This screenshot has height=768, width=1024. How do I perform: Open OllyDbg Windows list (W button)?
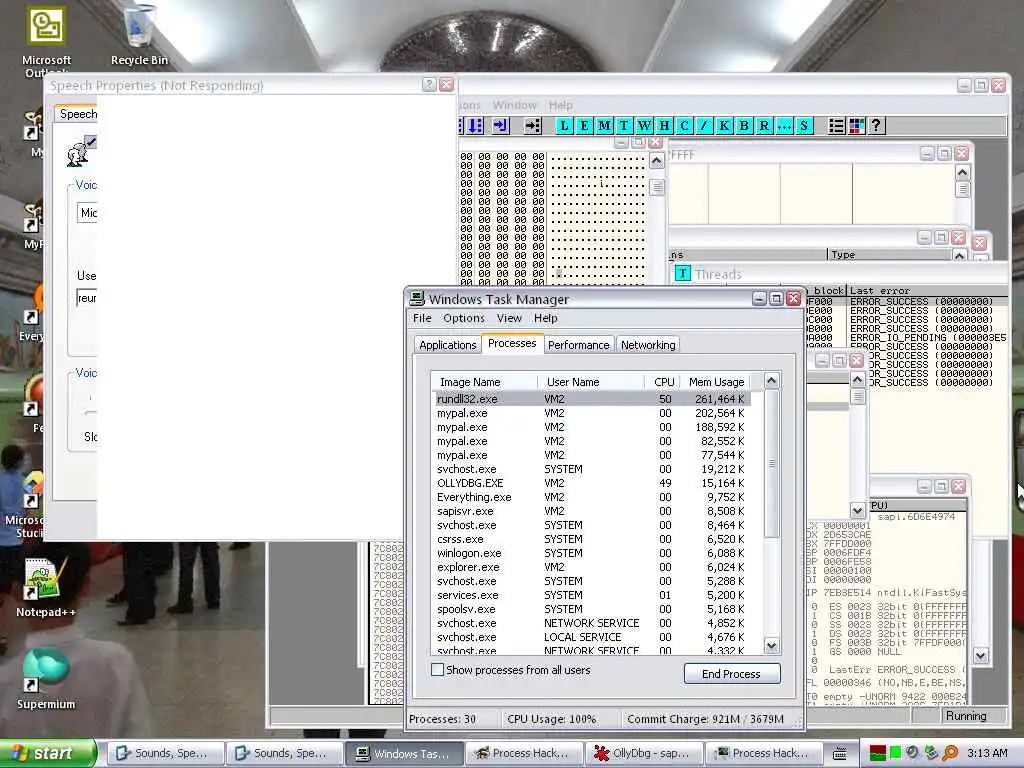coord(645,126)
